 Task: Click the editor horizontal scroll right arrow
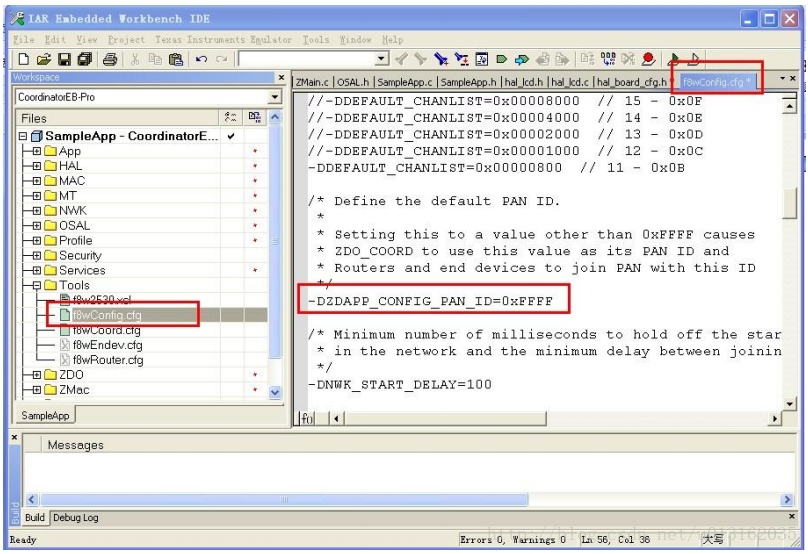tap(774, 418)
